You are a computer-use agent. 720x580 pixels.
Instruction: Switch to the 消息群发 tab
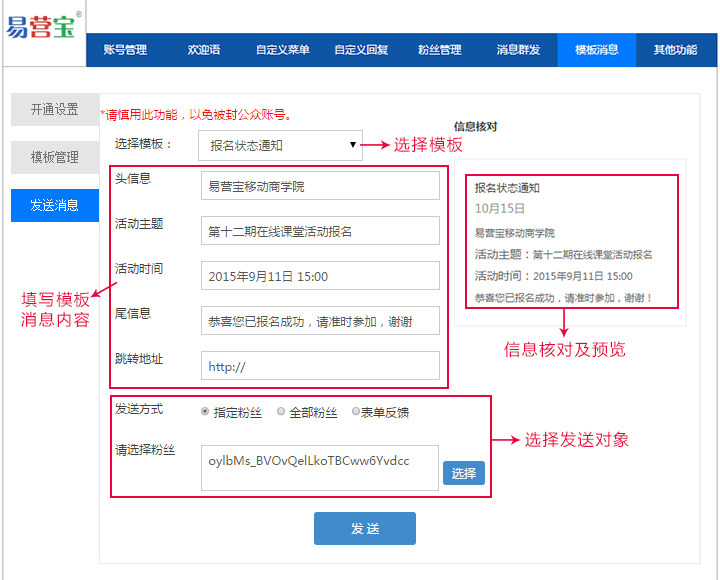pyautogui.click(x=518, y=50)
